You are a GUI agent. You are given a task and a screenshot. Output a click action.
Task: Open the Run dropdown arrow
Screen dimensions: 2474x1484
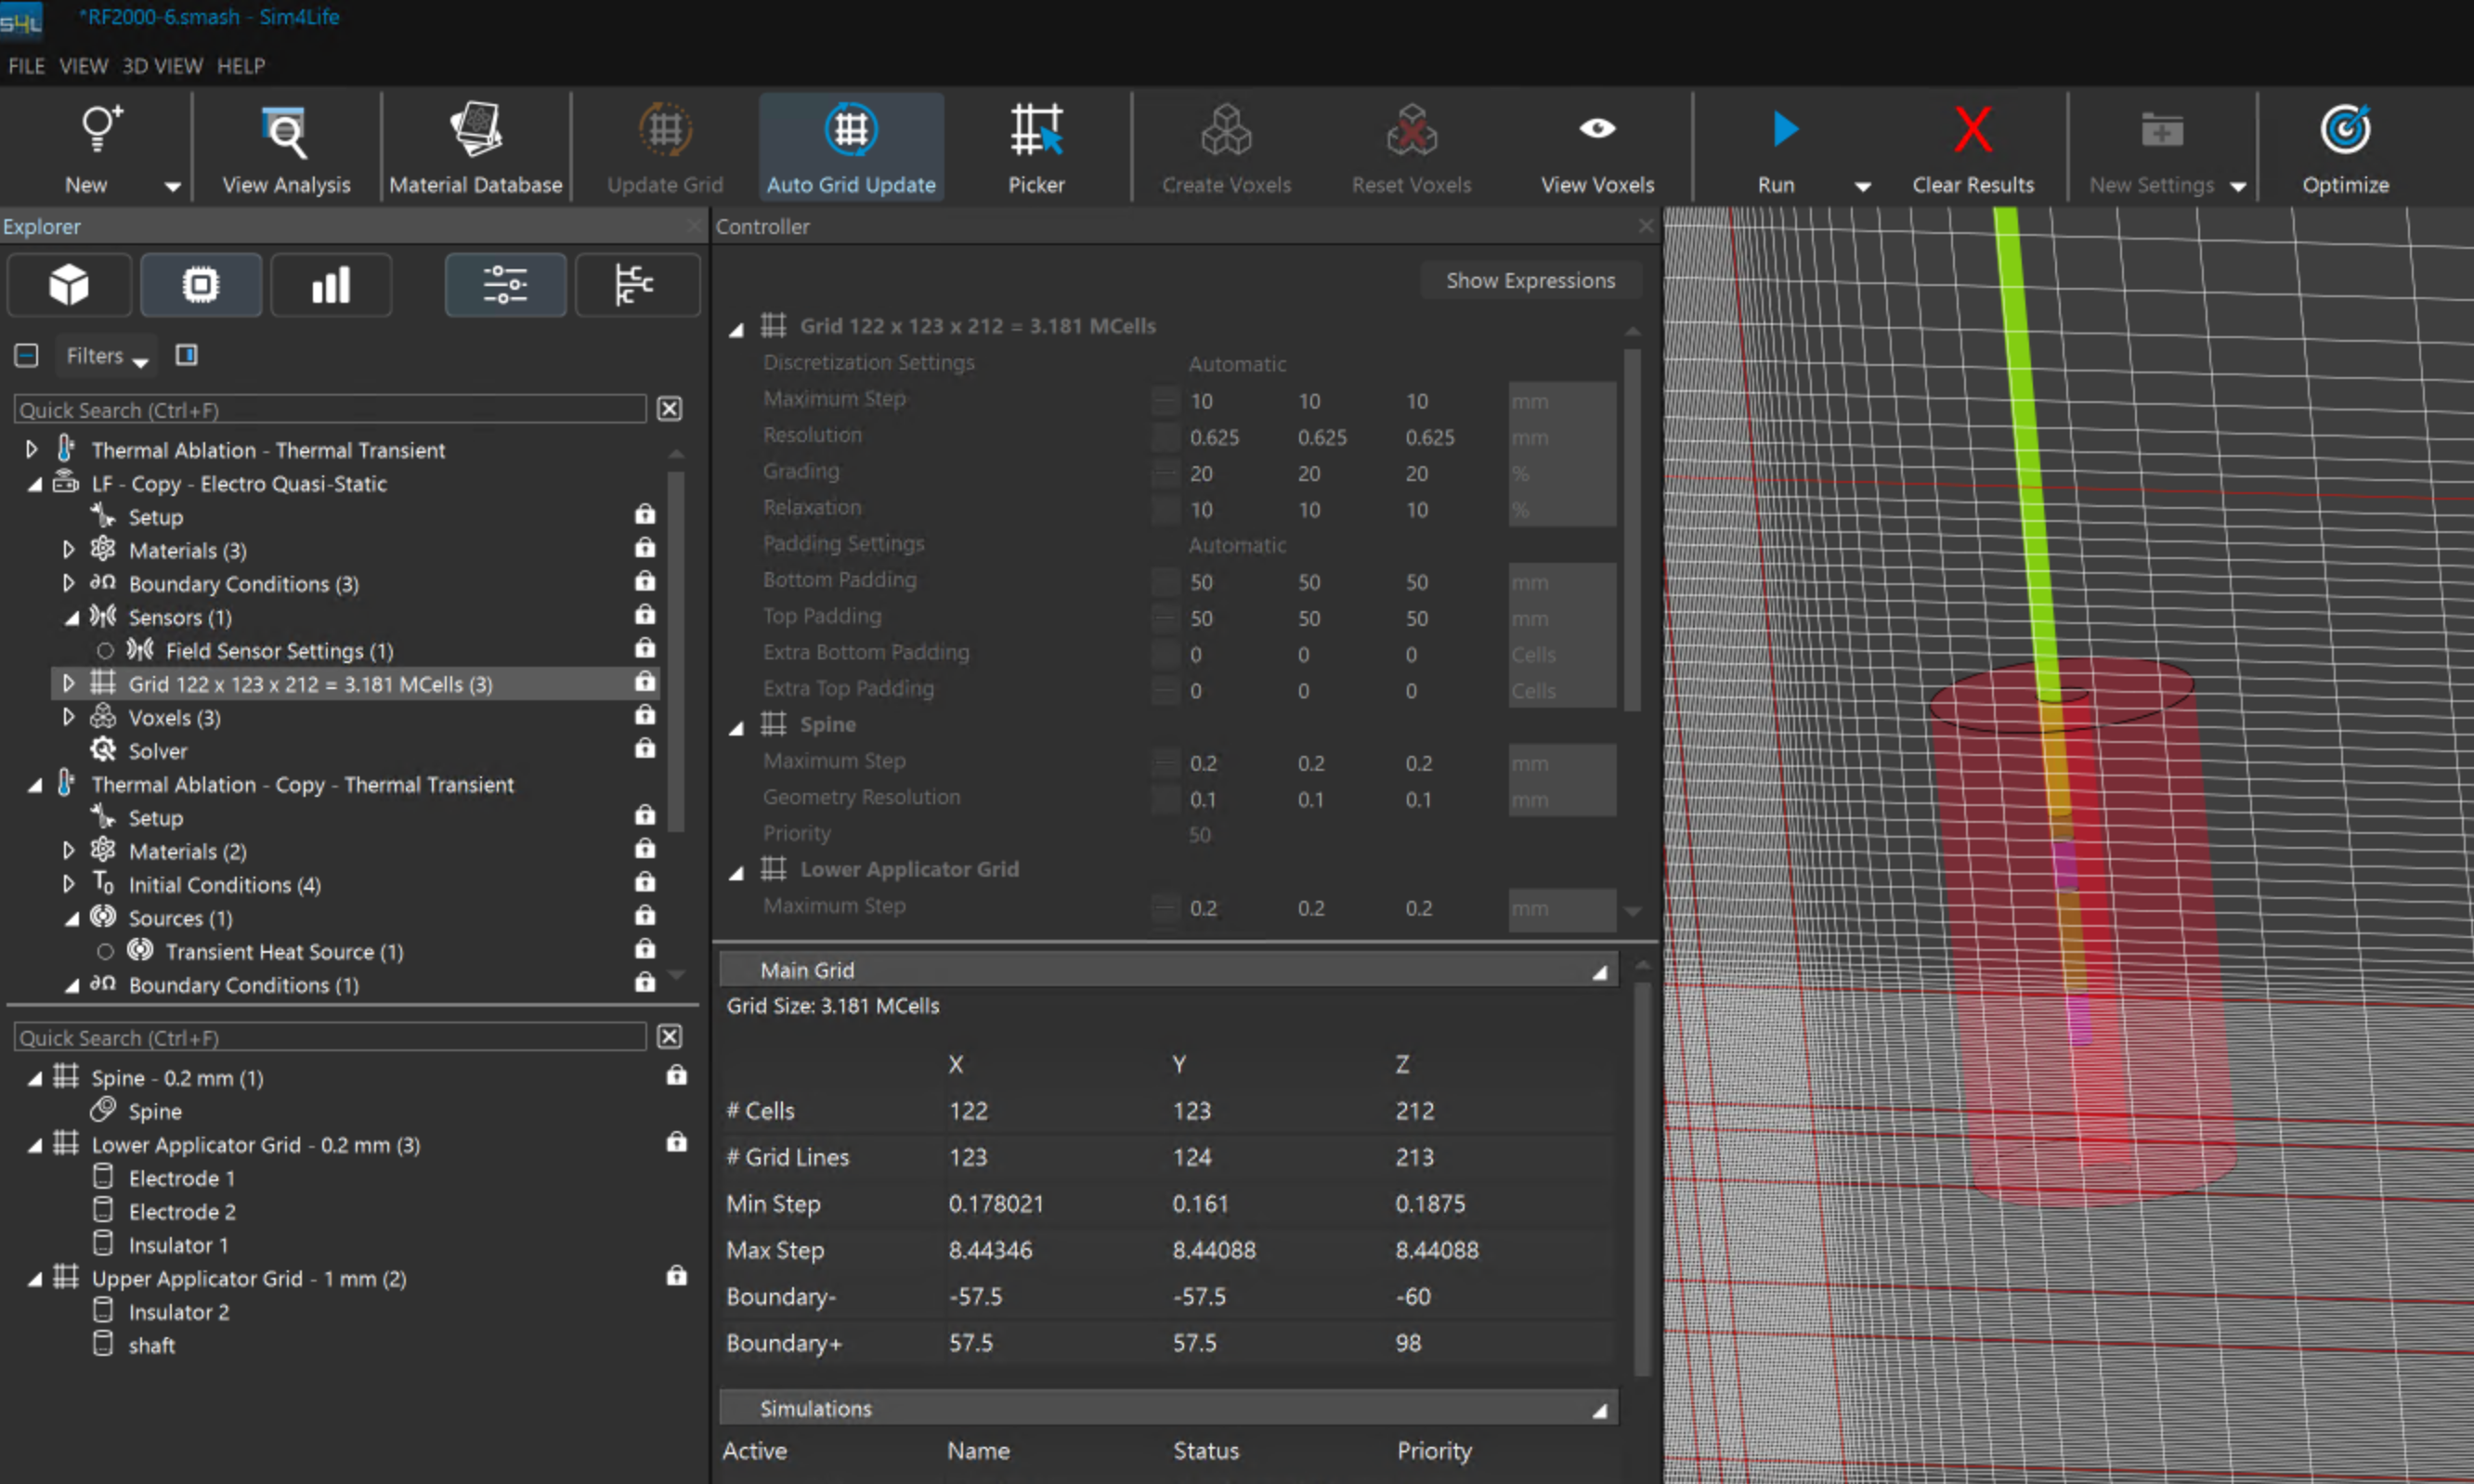pyautogui.click(x=1862, y=186)
